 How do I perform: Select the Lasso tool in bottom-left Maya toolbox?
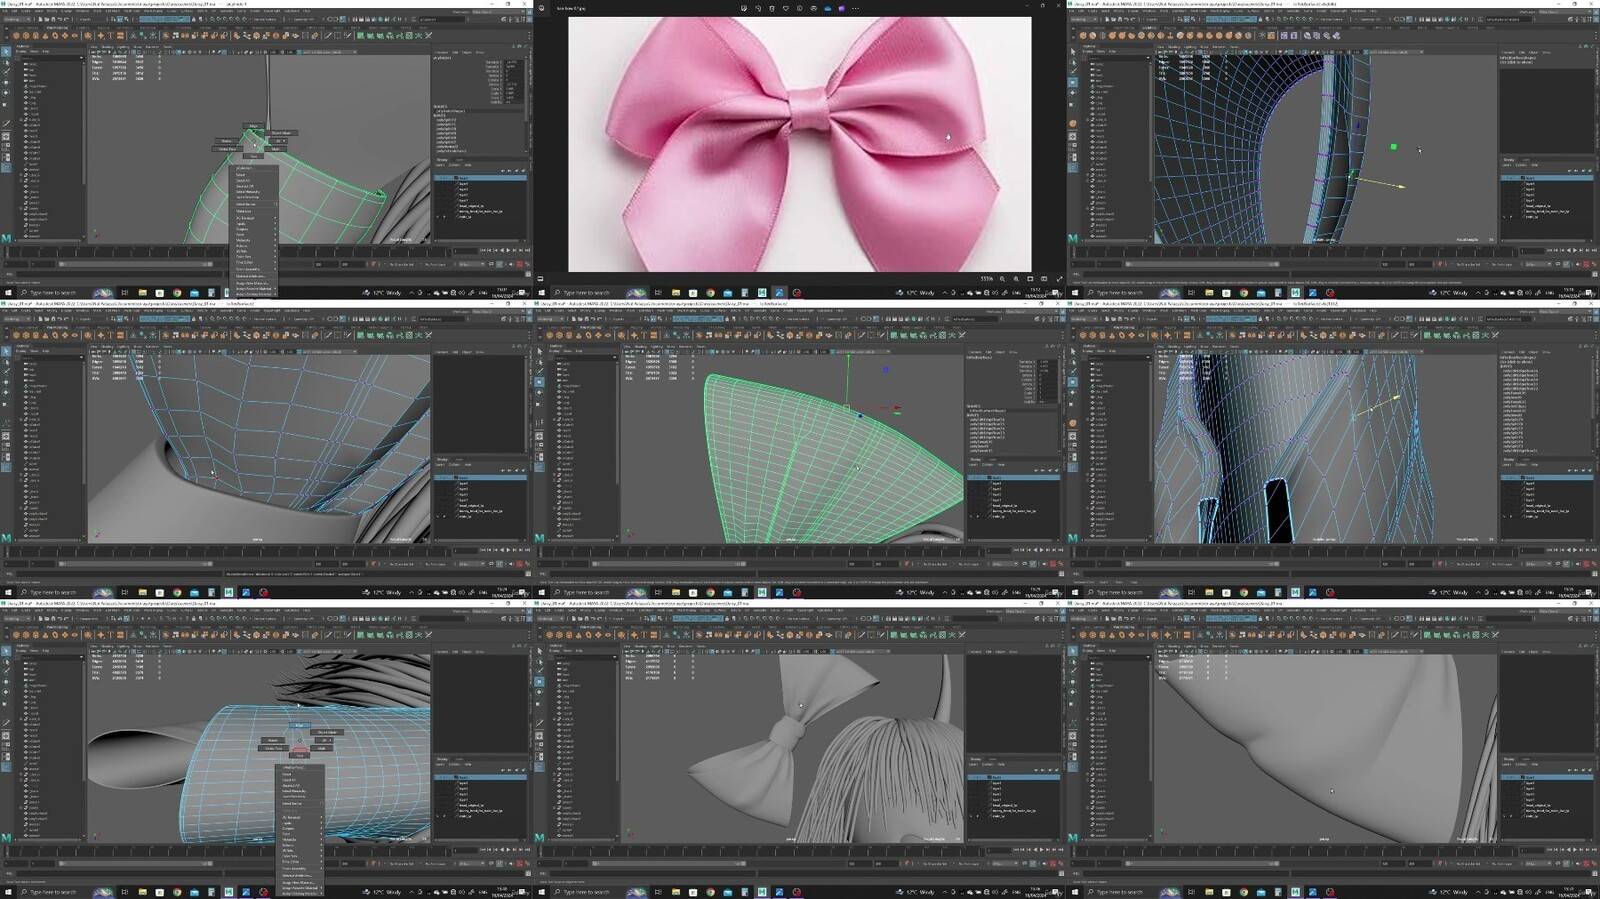point(6,661)
